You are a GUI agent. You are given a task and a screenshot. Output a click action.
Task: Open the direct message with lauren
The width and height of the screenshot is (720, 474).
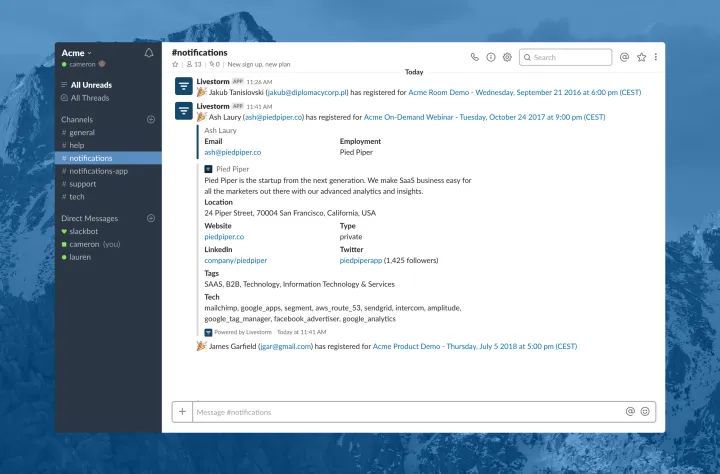pyautogui.click(x=82, y=257)
